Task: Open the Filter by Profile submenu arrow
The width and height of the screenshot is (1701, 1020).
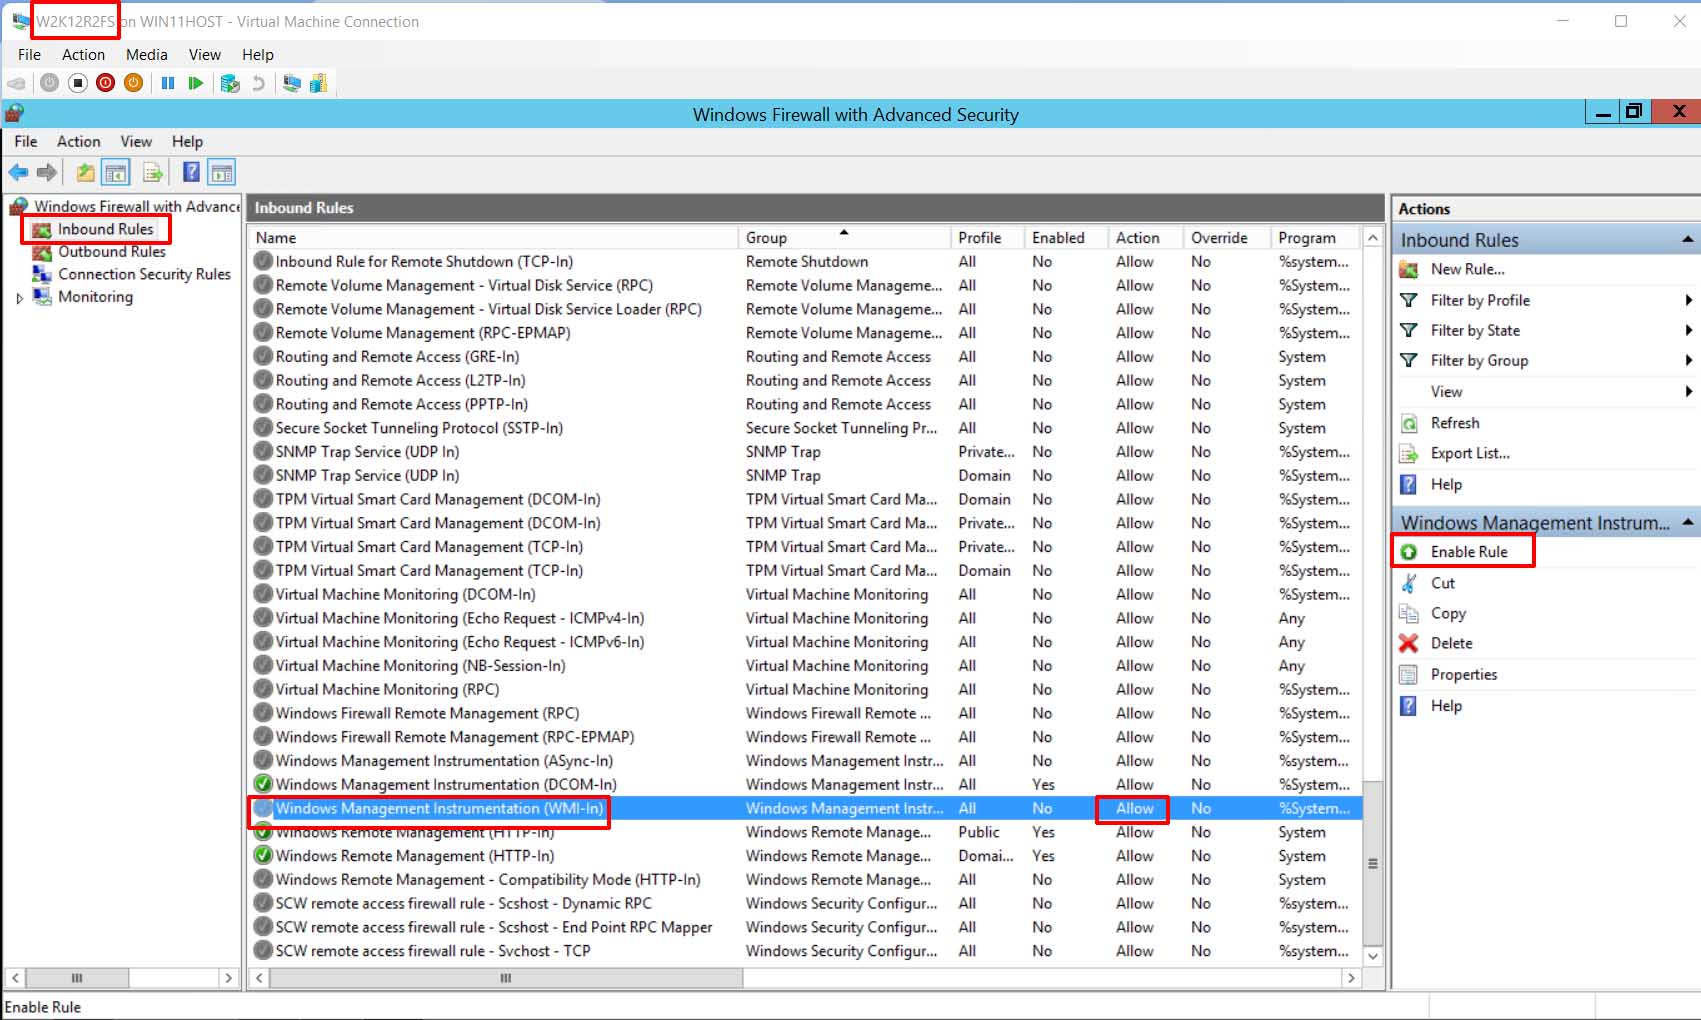Action: pyautogui.click(x=1688, y=300)
